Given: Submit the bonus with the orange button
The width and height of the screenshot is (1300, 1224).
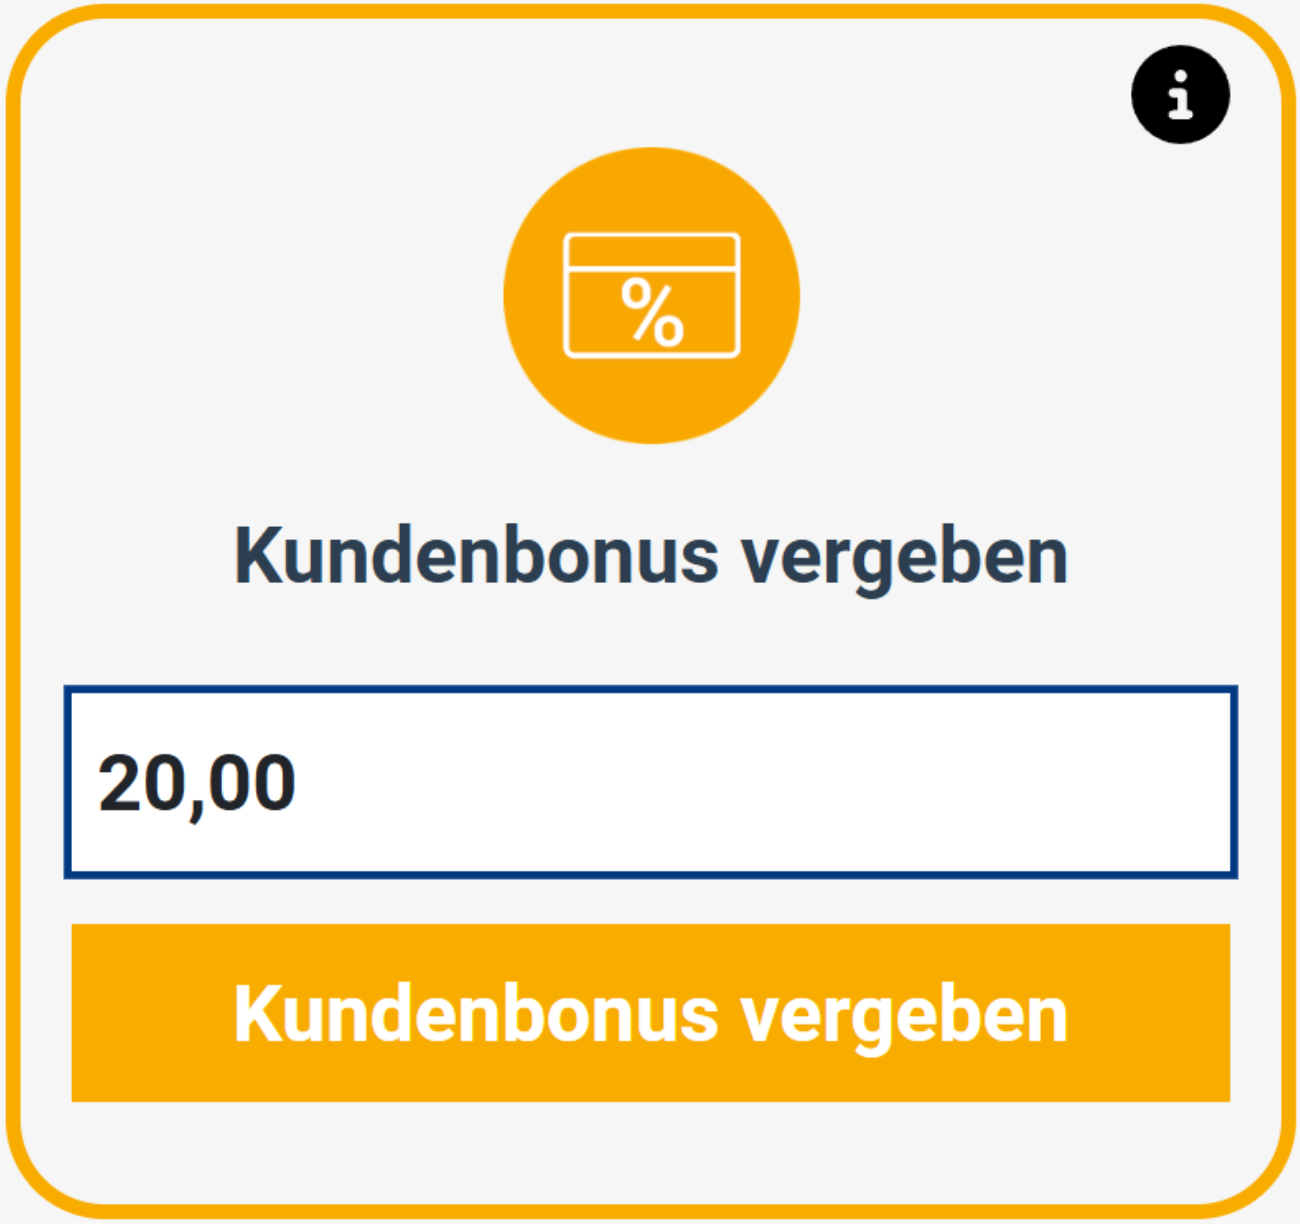Looking at the screenshot, I should coord(650,1012).
